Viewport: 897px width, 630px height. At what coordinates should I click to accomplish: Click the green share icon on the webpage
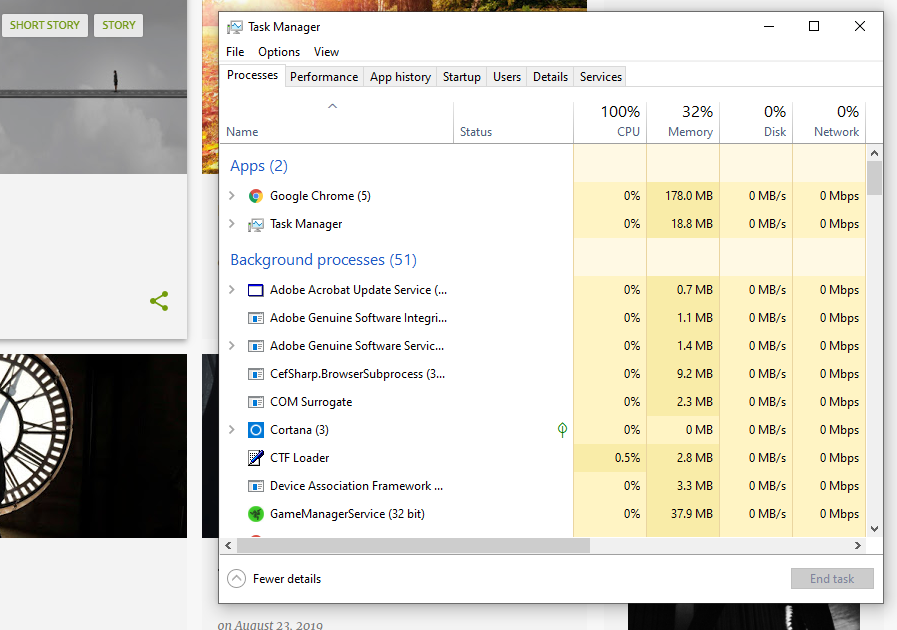tap(159, 301)
